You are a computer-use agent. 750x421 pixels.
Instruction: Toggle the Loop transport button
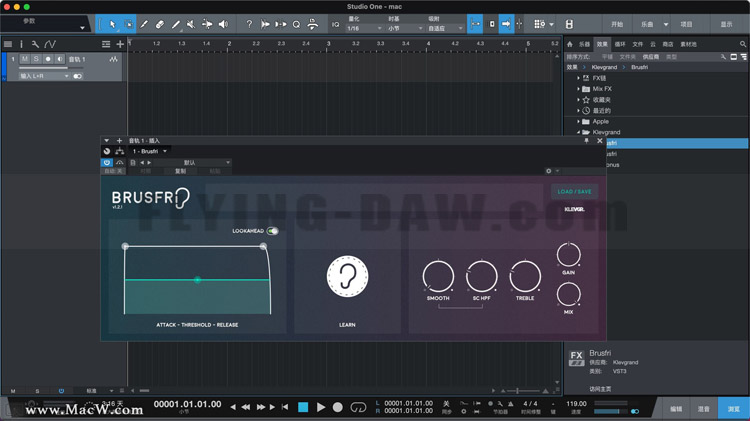pos(358,407)
